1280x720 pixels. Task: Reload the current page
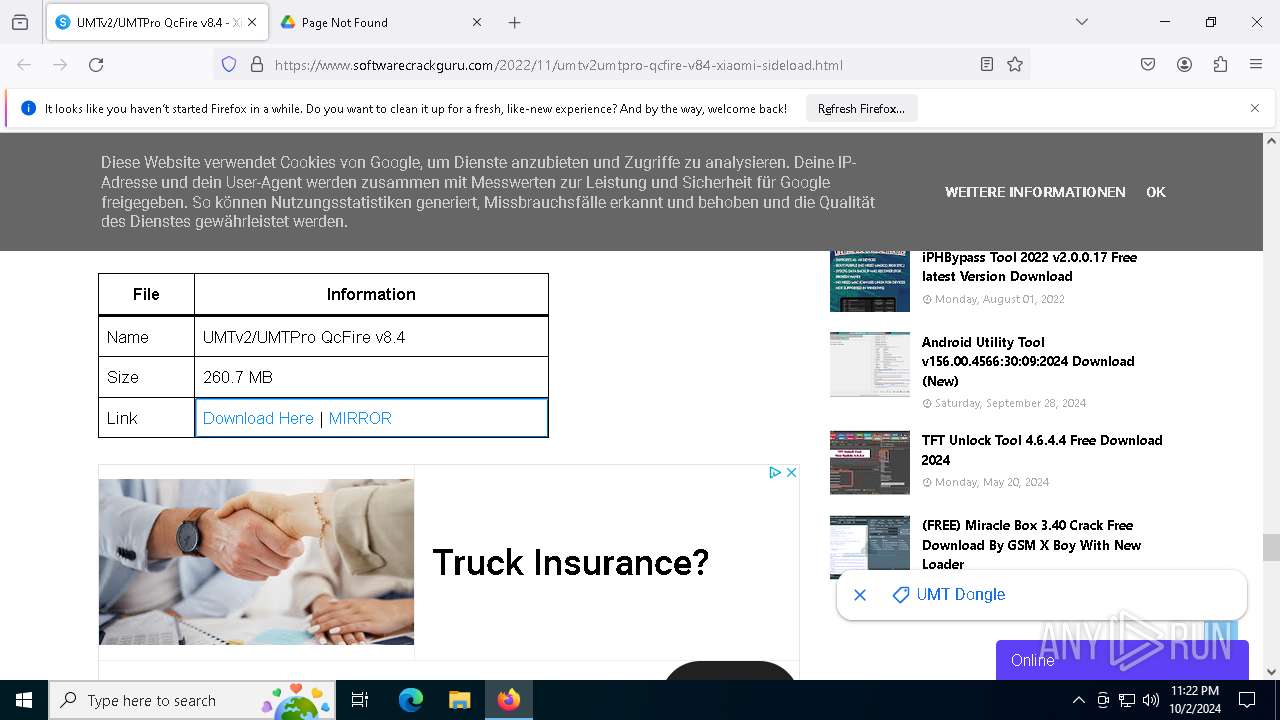(96, 64)
